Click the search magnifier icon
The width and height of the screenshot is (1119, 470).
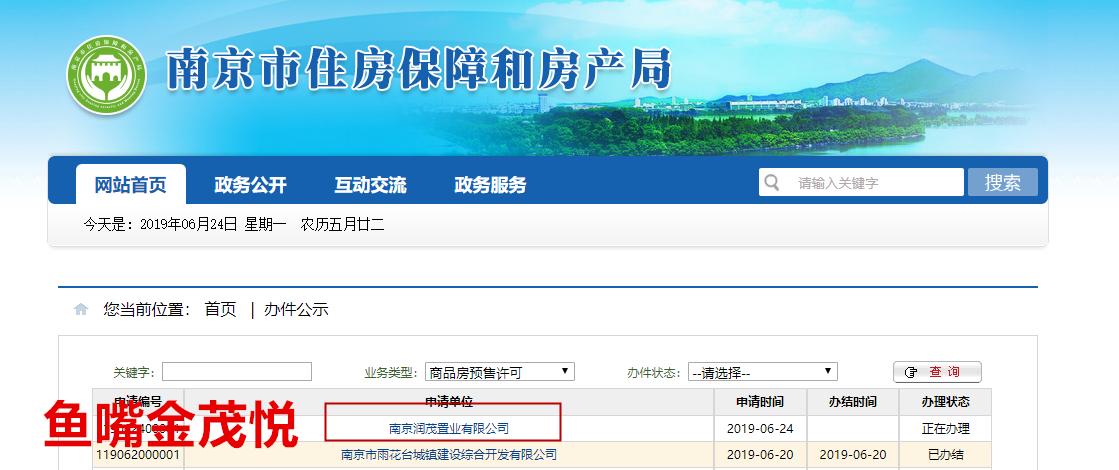pos(771,183)
